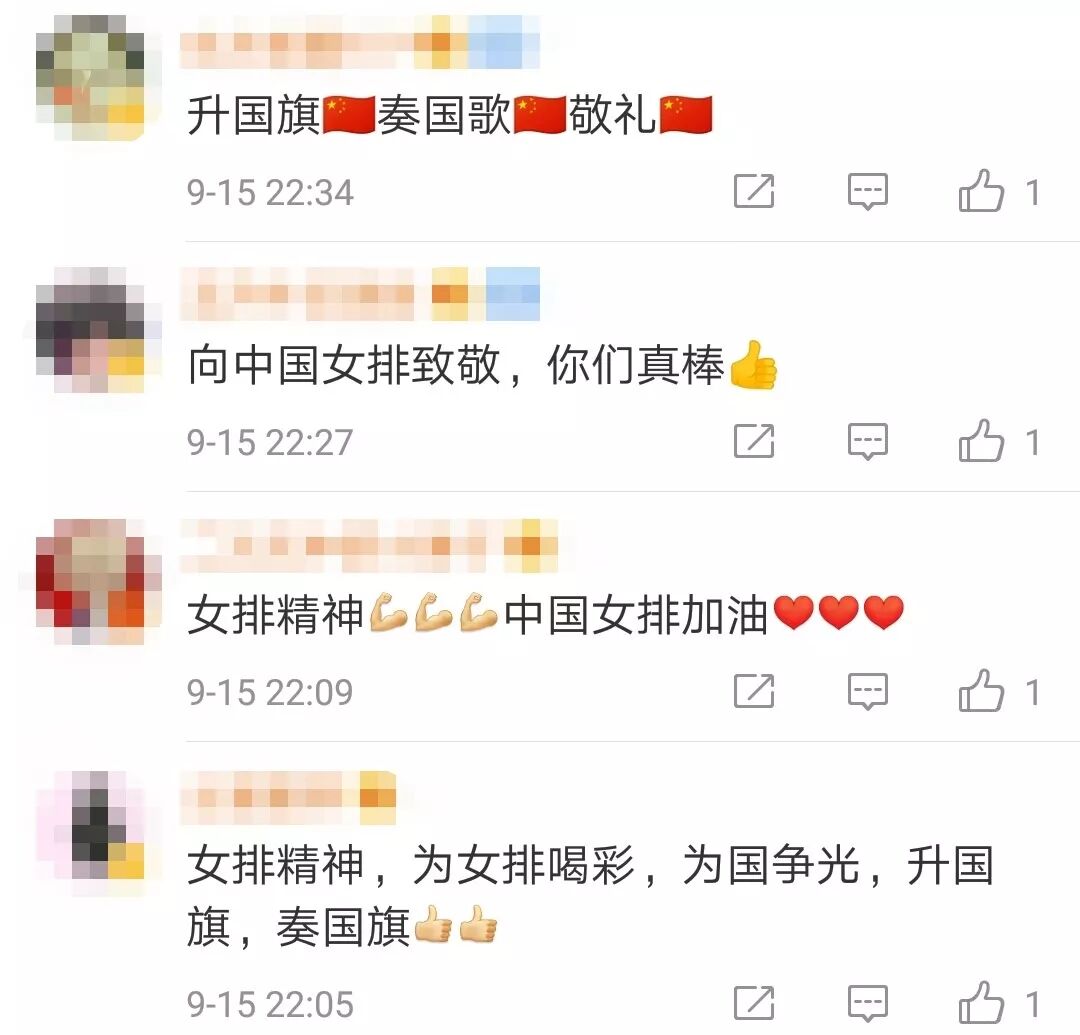Open username above 向中国女排致敬 comment
Screen dimensions: 1080x1035
(360, 294)
